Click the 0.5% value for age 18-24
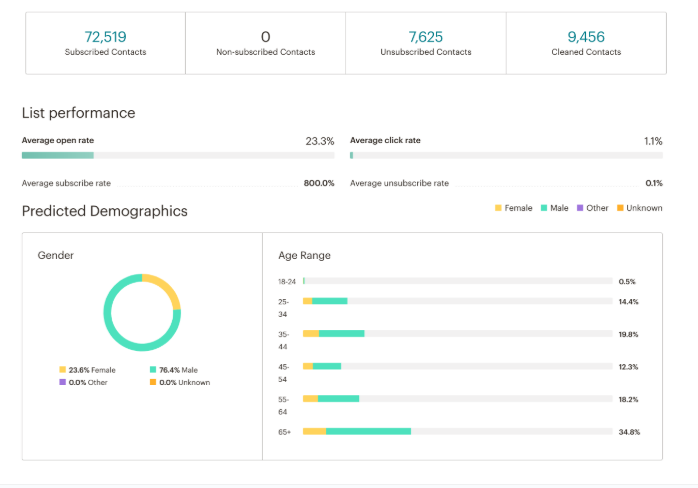This screenshot has width=698, height=488. [627, 281]
